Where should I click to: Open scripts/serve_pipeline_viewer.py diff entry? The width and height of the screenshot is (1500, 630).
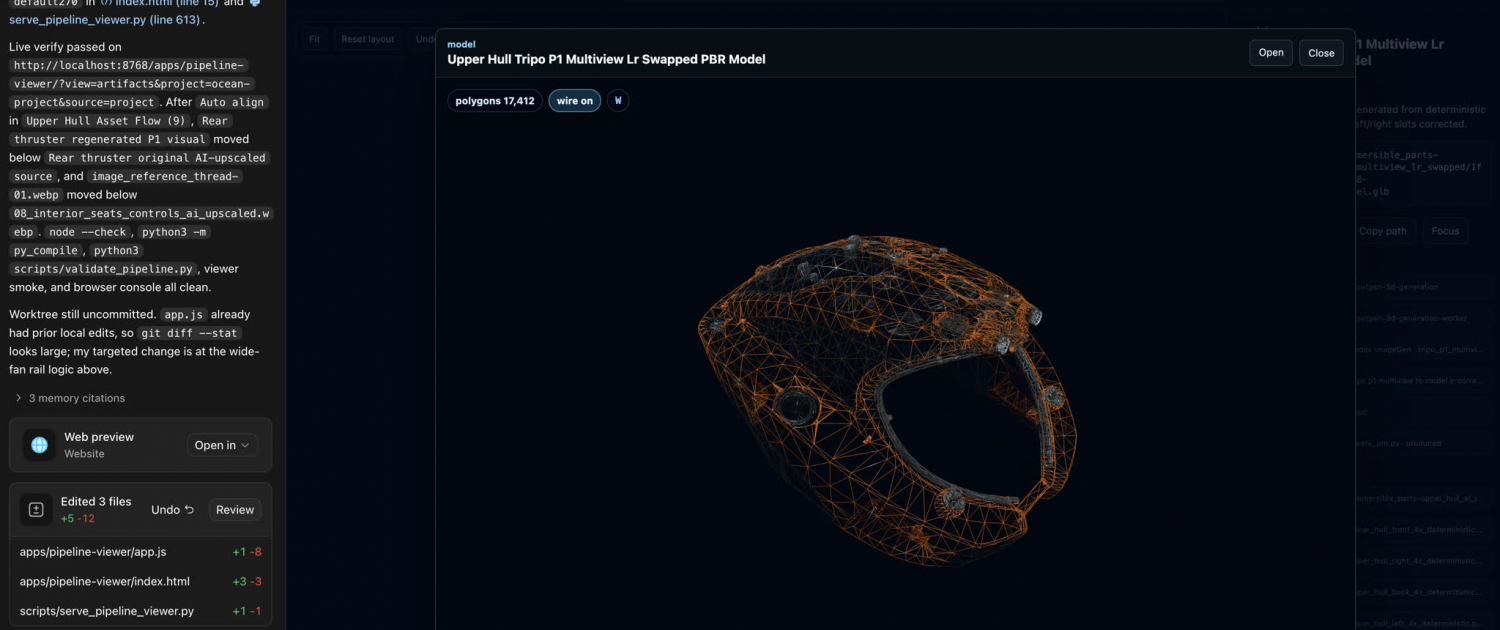(140, 611)
